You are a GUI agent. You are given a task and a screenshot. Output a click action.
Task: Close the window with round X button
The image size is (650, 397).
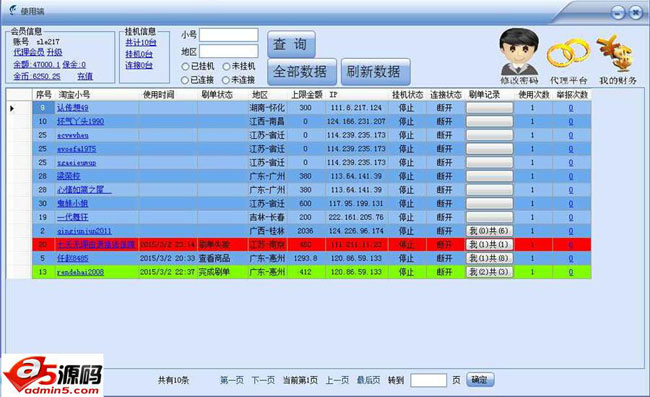tap(636, 13)
